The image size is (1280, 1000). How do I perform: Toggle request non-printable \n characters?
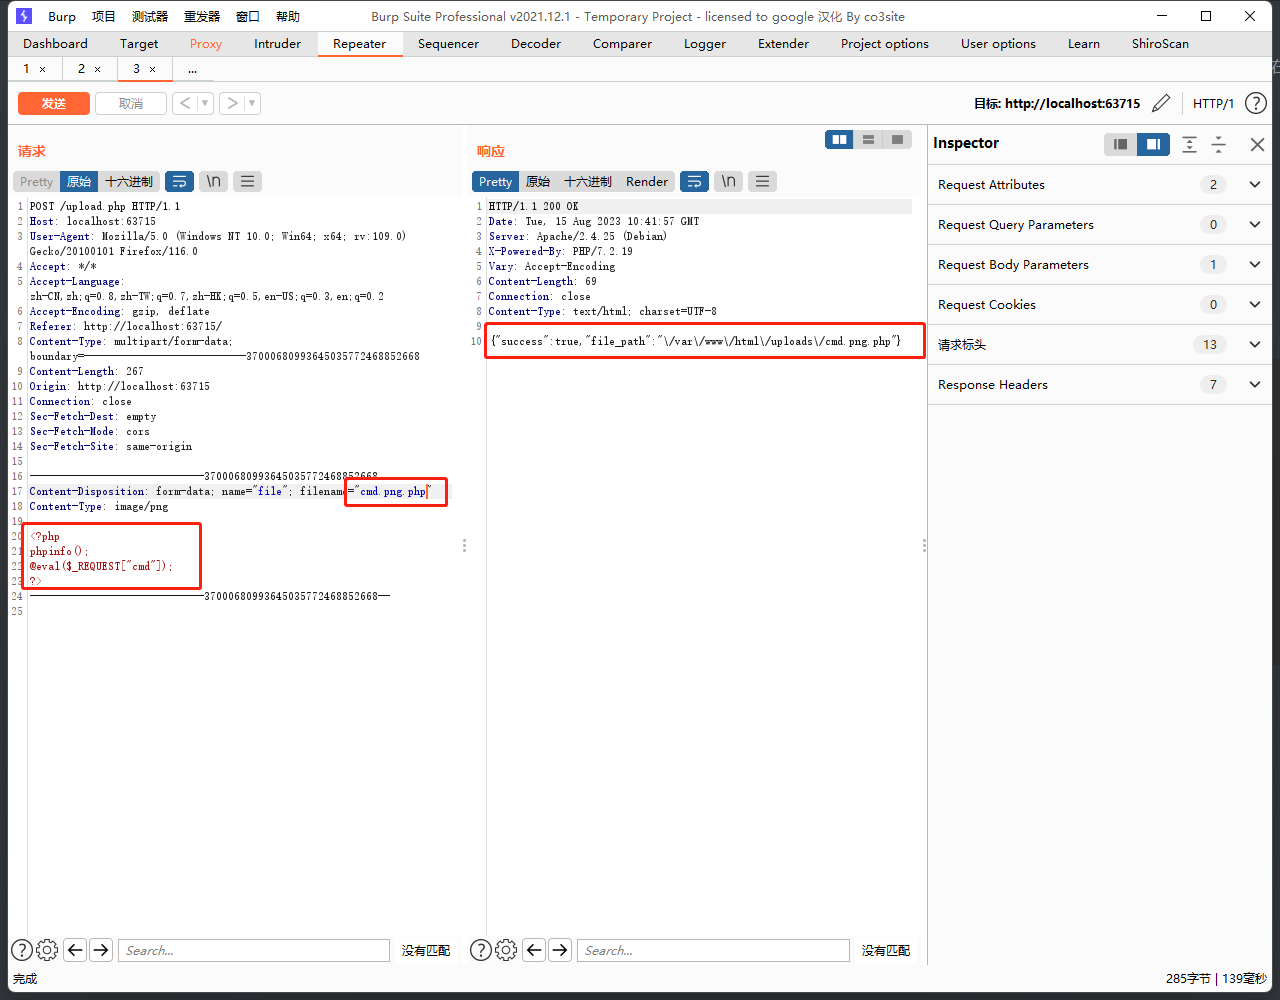pos(213,181)
